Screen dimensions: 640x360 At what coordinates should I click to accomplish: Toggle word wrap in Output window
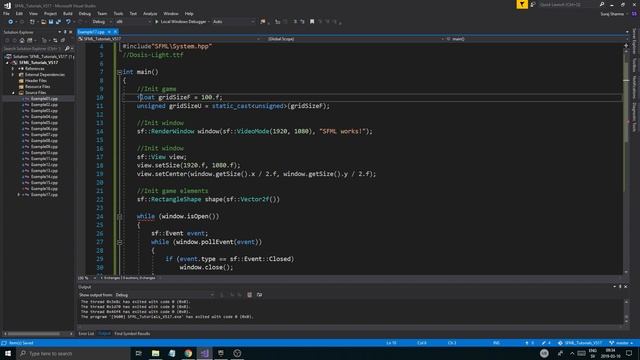click(259, 295)
